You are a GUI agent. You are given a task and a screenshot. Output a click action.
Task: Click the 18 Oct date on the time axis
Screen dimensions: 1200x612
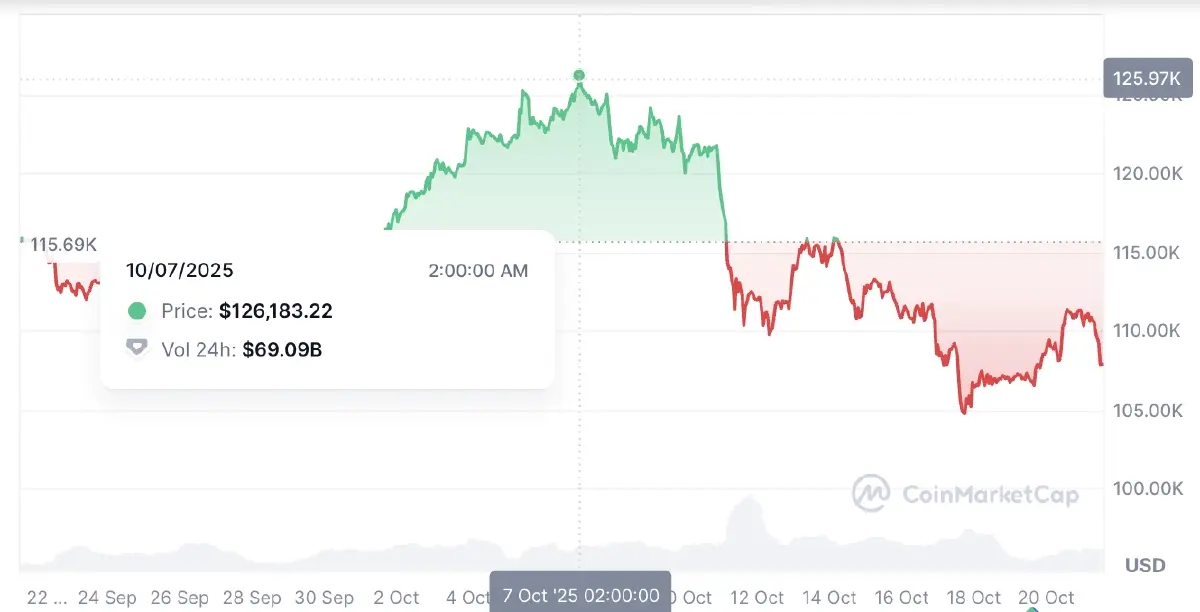tap(974, 597)
